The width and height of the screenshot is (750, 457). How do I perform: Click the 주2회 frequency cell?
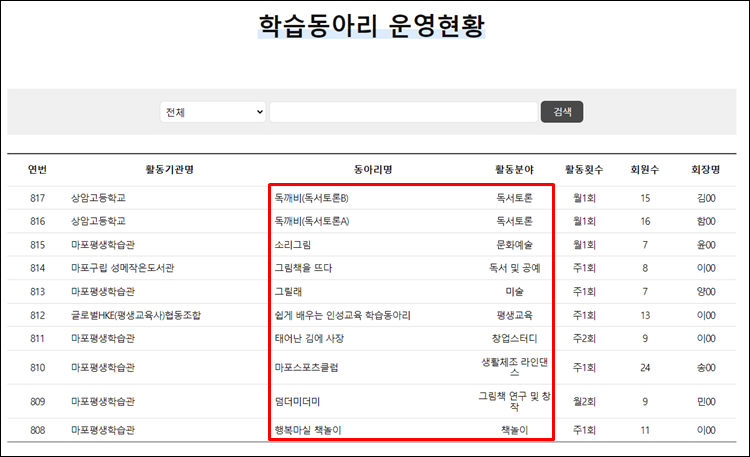[584, 338]
